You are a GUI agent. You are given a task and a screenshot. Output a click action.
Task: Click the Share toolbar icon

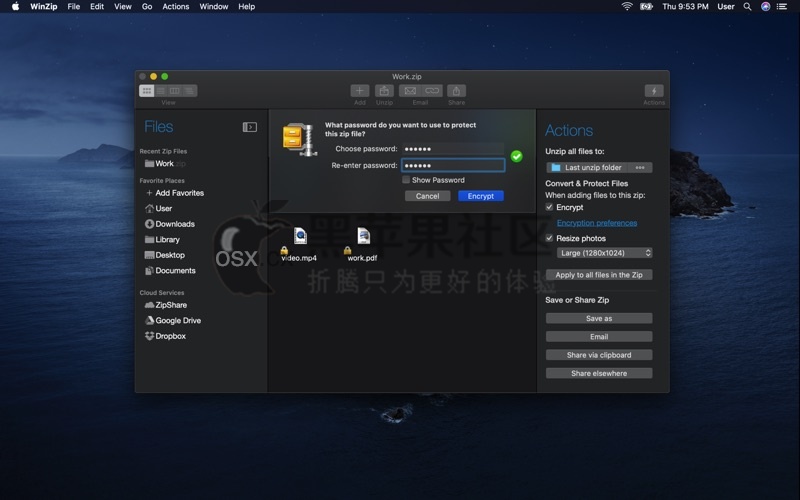tap(456, 91)
